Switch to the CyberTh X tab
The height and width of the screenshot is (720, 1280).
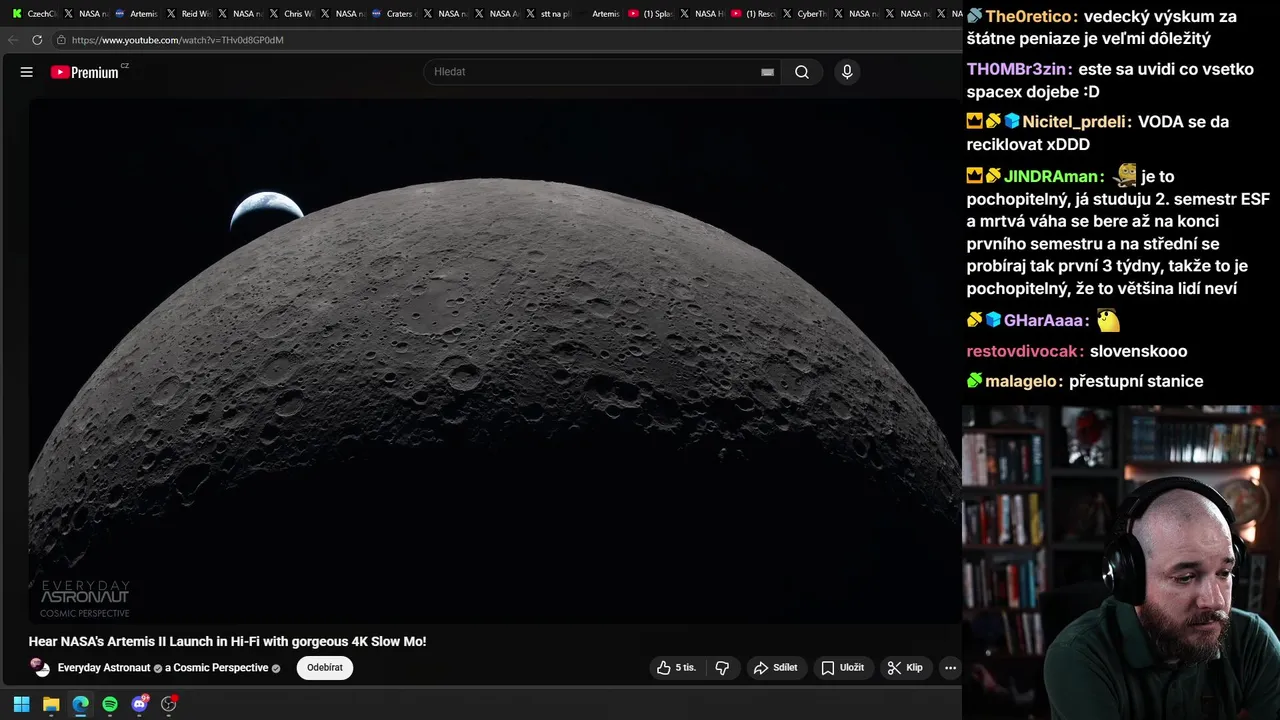pos(805,14)
